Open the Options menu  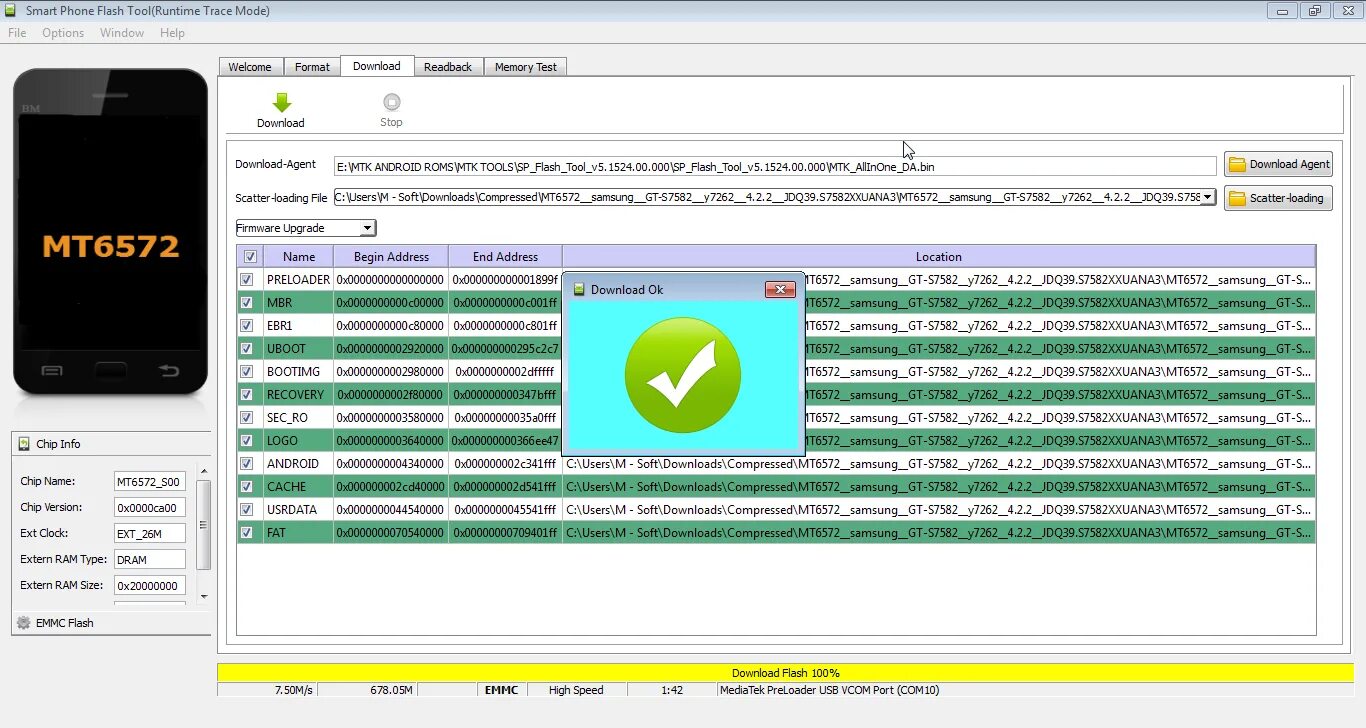(63, 33)
